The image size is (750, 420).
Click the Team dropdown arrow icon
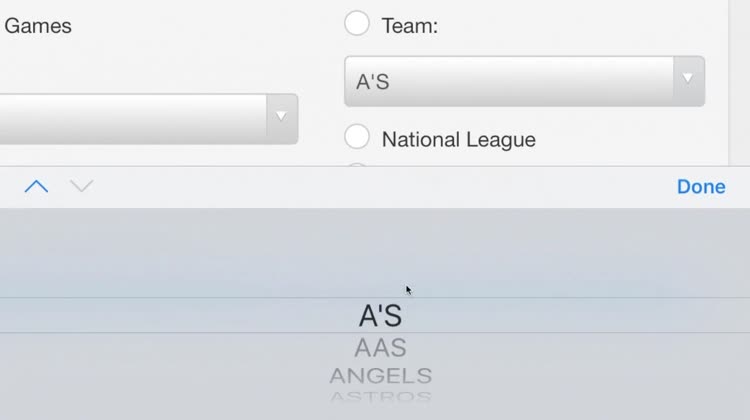[687, 79]
